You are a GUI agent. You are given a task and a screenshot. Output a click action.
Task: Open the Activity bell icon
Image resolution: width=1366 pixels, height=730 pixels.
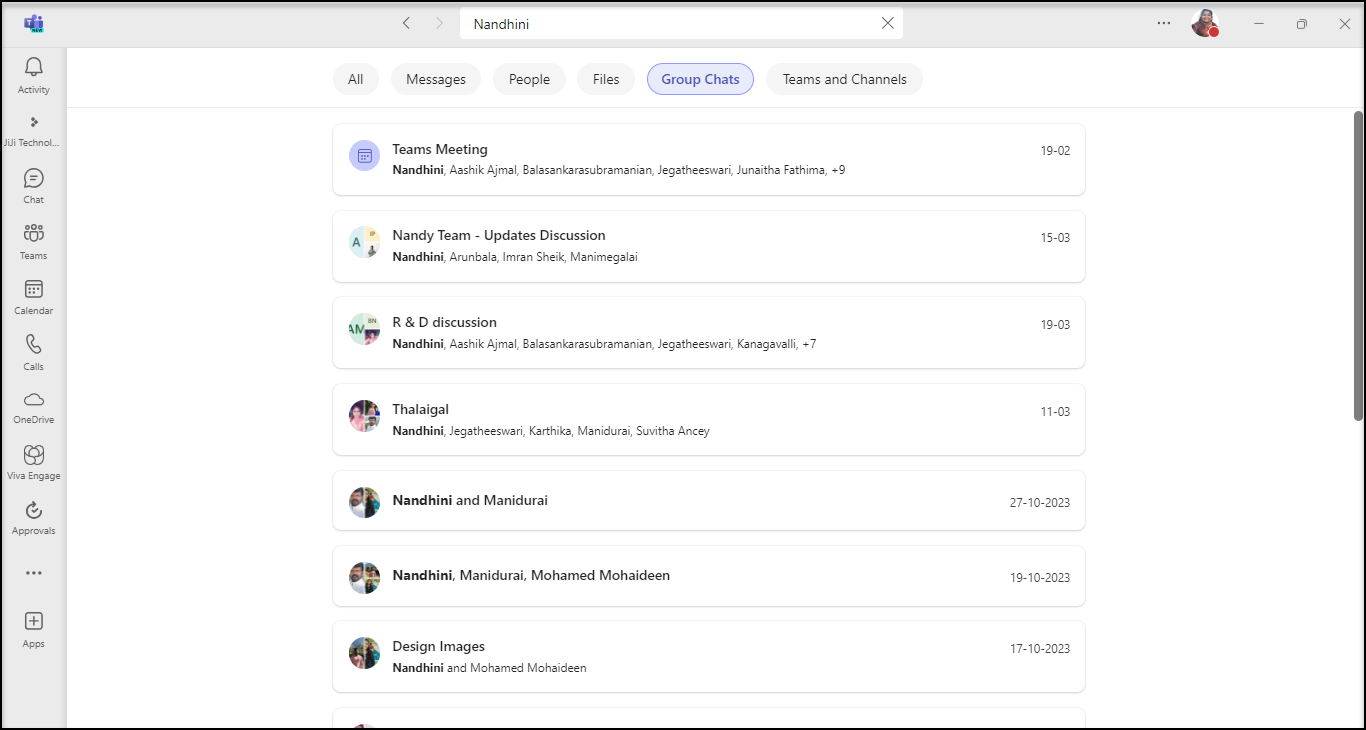pyautogui.click(x=33, y=68)
